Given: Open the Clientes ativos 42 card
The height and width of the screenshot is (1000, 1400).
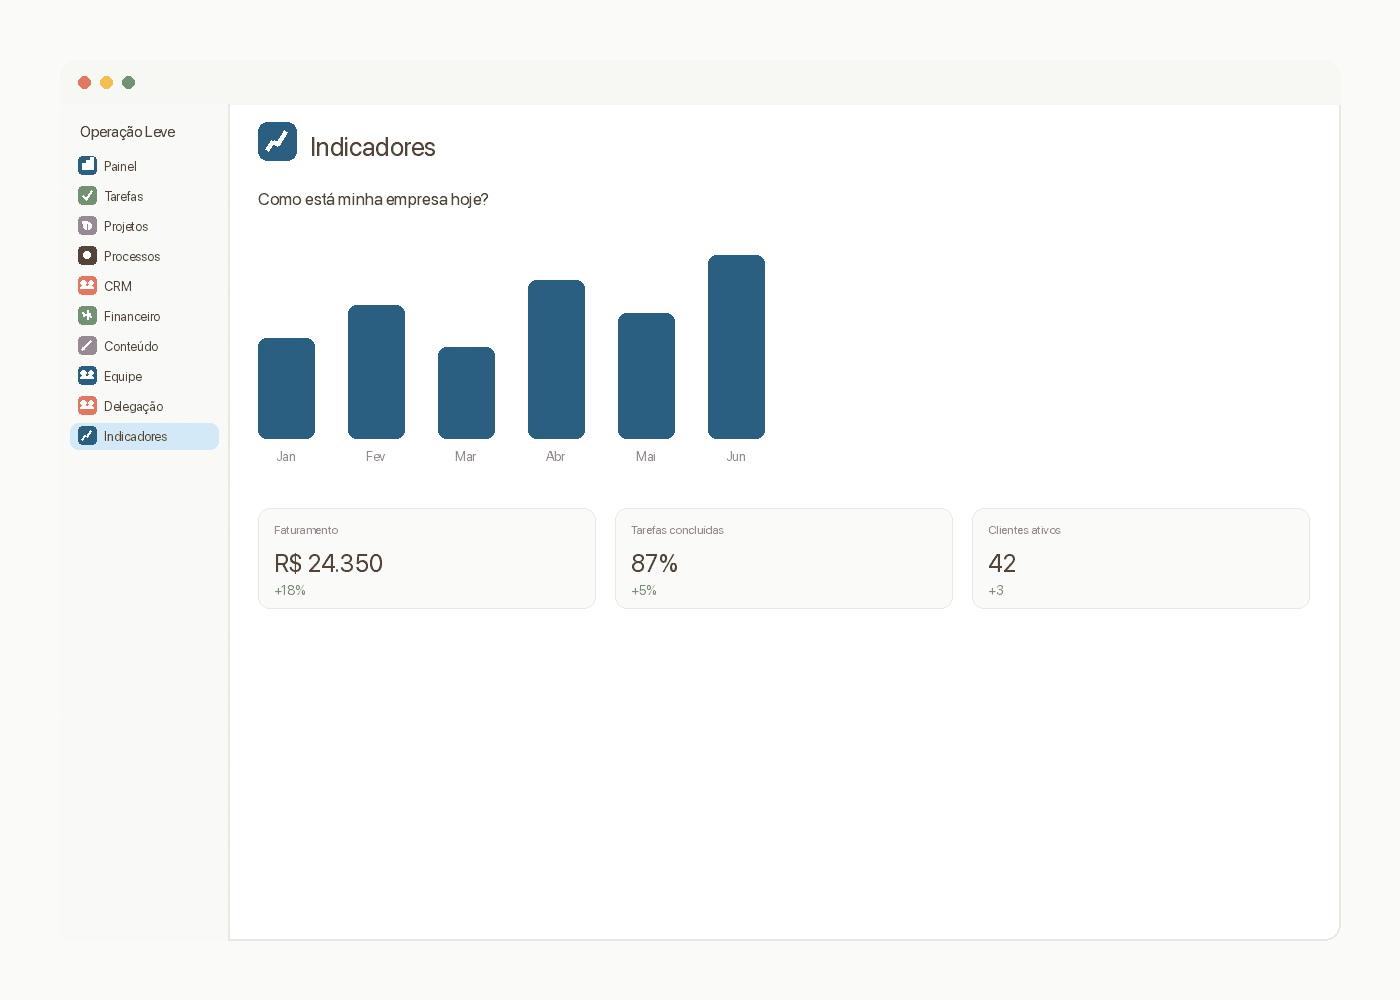Looking at the screenshot, I should (x=1141, y=558).
